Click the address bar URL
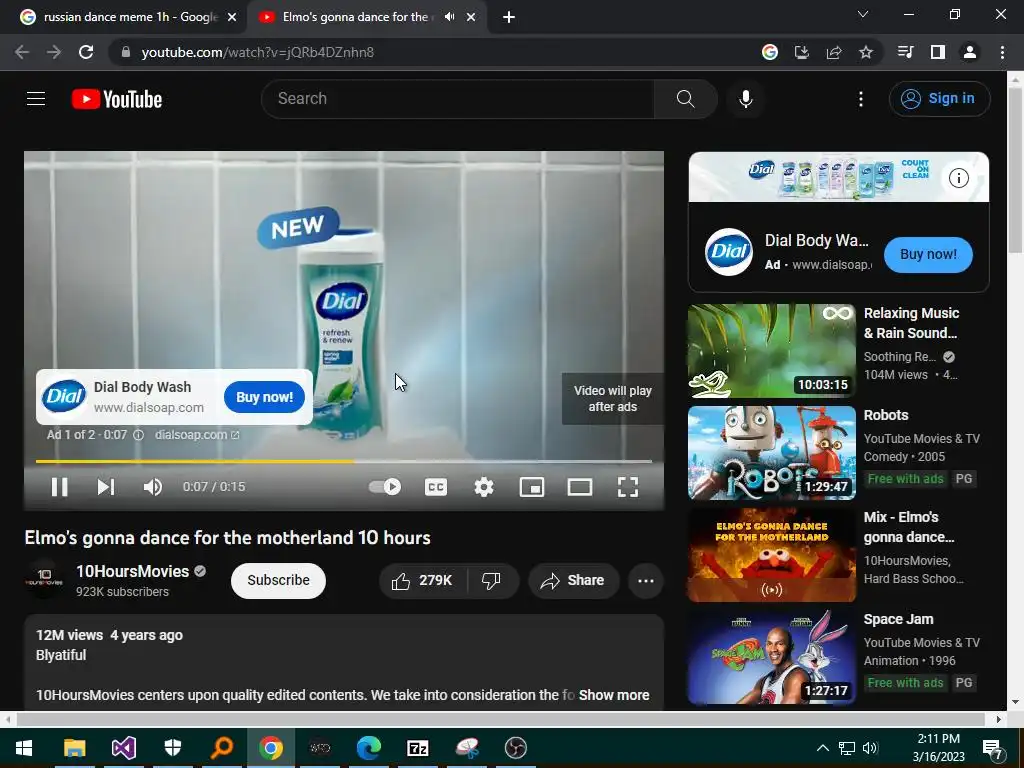The image size is (1024, 768). click(x=257, y=52)
